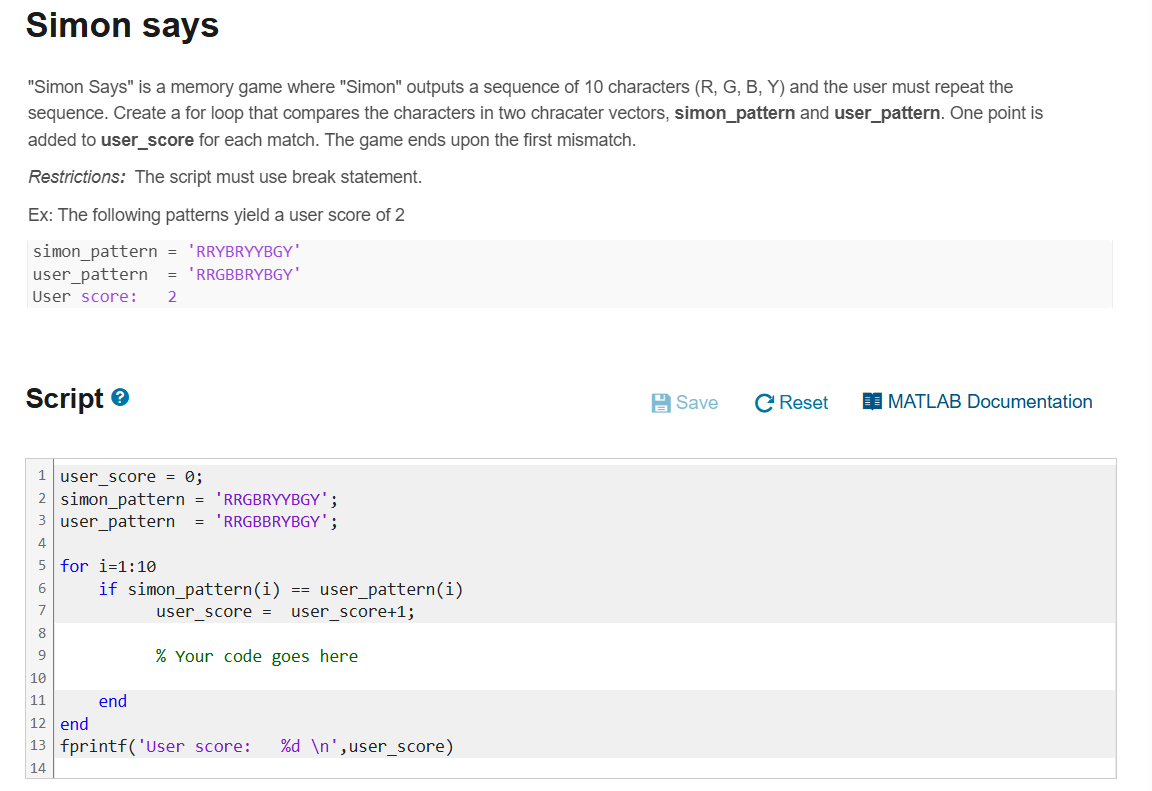Click the 'if simon_pattern(i) == user_pattern(i)' line
The width and height of the screenshot is (1152, 791).
click(281, 589)
